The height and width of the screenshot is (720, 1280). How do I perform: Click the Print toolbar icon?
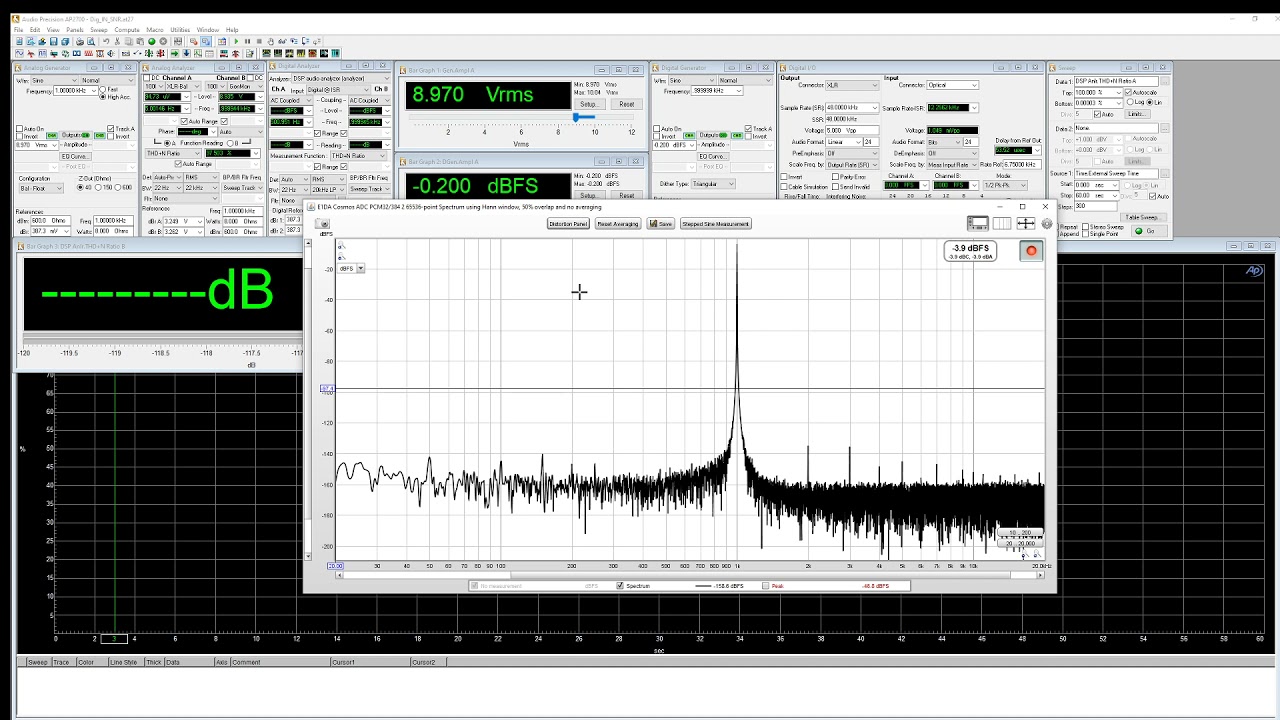coord(80,41)
